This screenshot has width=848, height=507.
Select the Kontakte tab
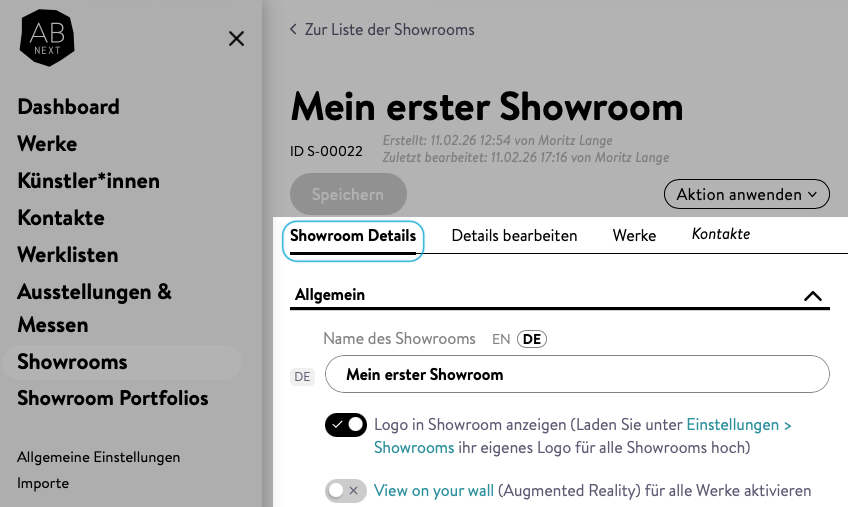720,235
